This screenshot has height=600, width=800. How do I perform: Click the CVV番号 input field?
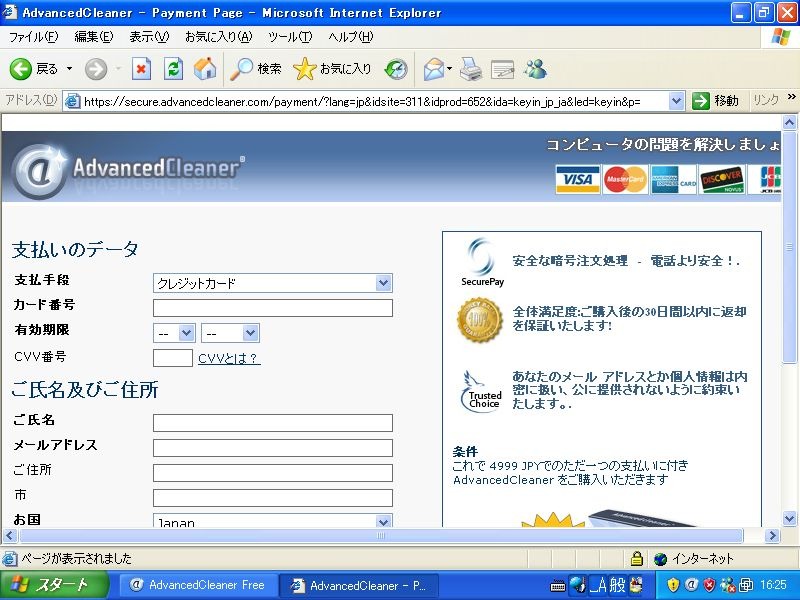172,358
